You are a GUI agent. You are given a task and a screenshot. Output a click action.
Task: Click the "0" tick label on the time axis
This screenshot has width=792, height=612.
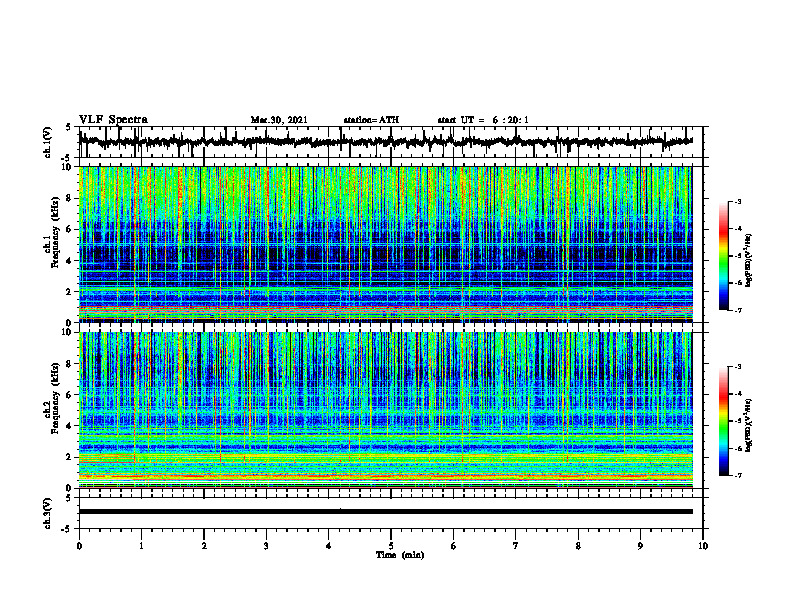[x=79, y=546]
